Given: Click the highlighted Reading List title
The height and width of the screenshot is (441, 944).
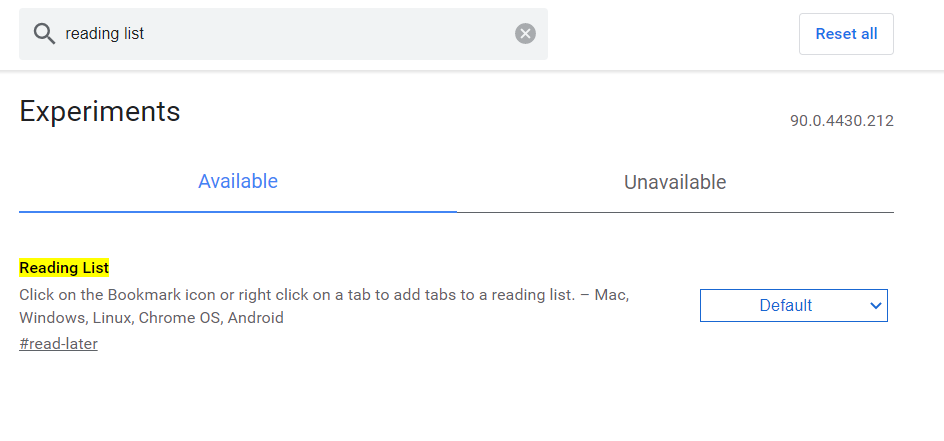Looking at the screenshot, I should click(x=64, y=268).
